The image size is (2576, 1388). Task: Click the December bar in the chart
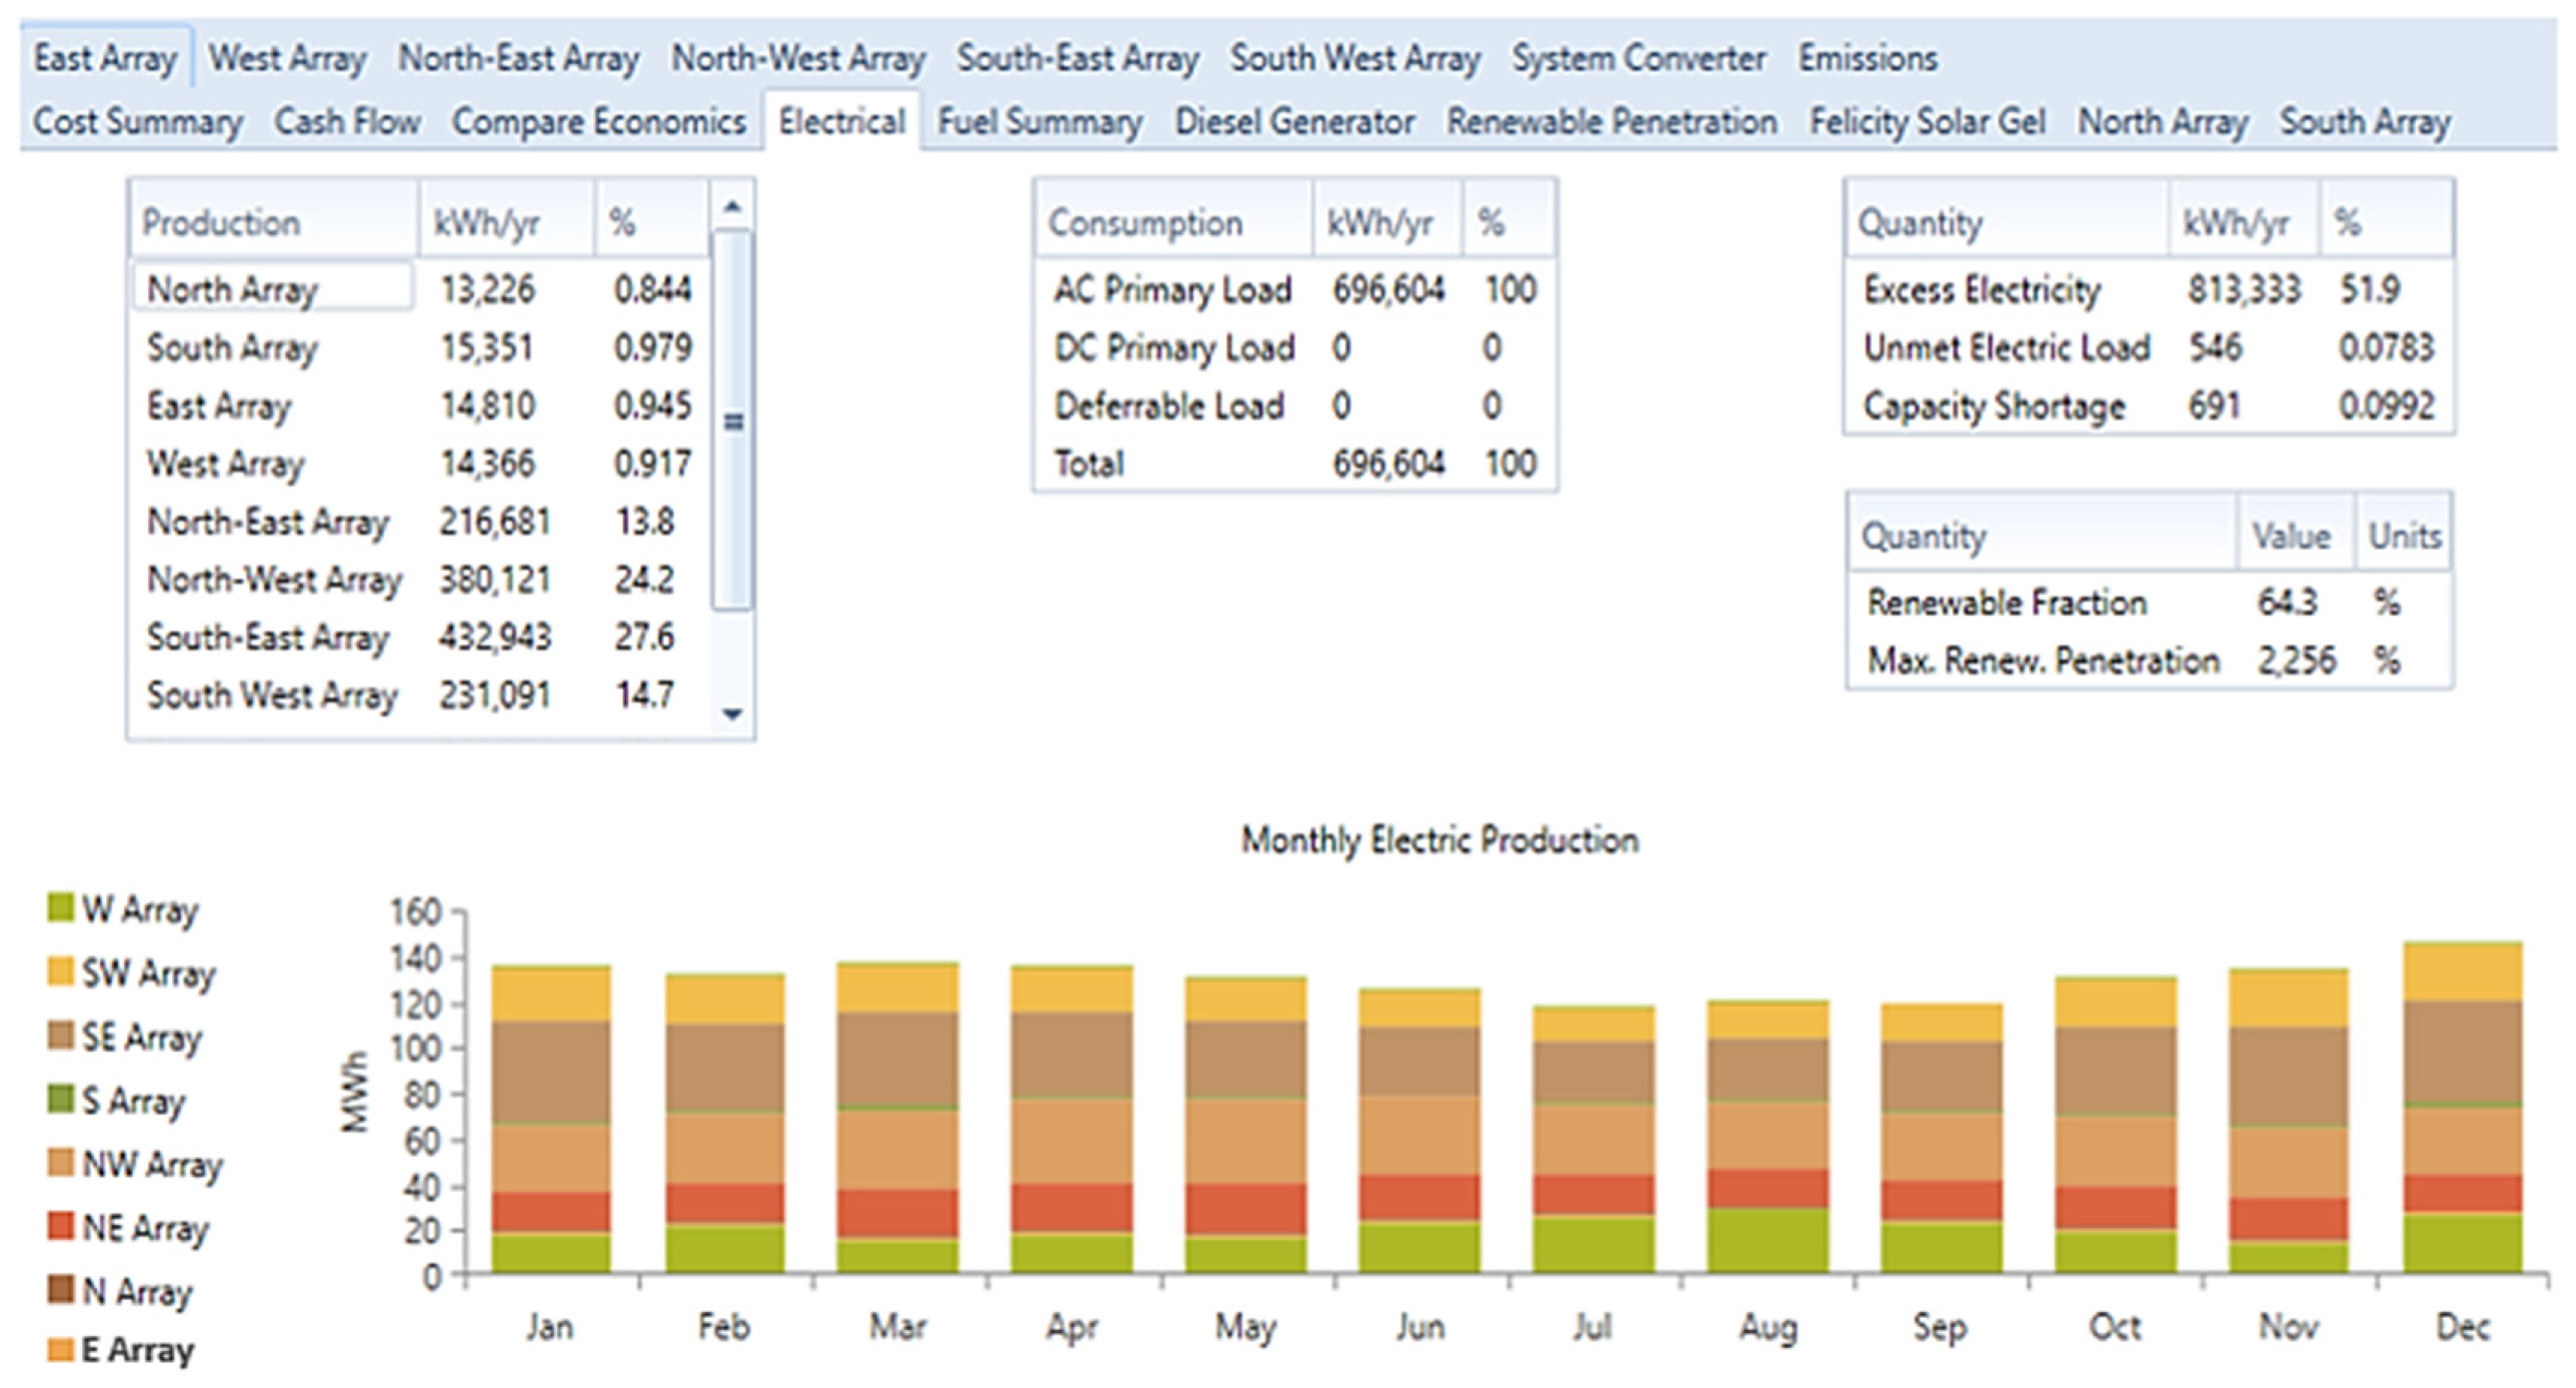click(2462, 1107)
